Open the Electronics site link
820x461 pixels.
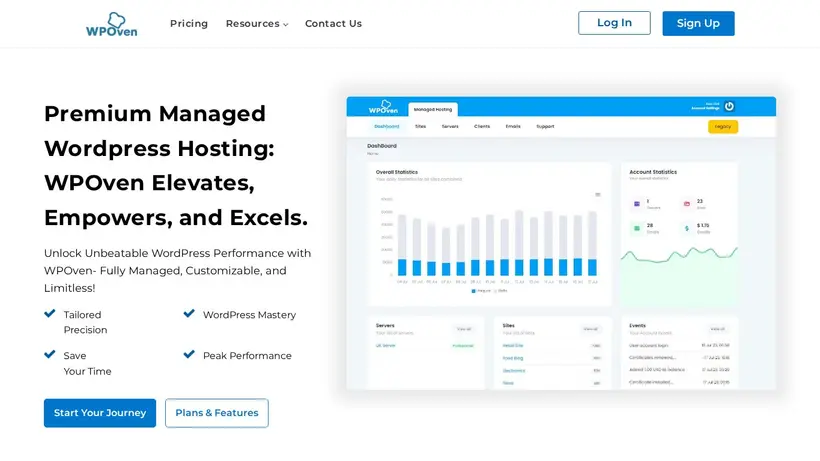click(x=514, y=371)
